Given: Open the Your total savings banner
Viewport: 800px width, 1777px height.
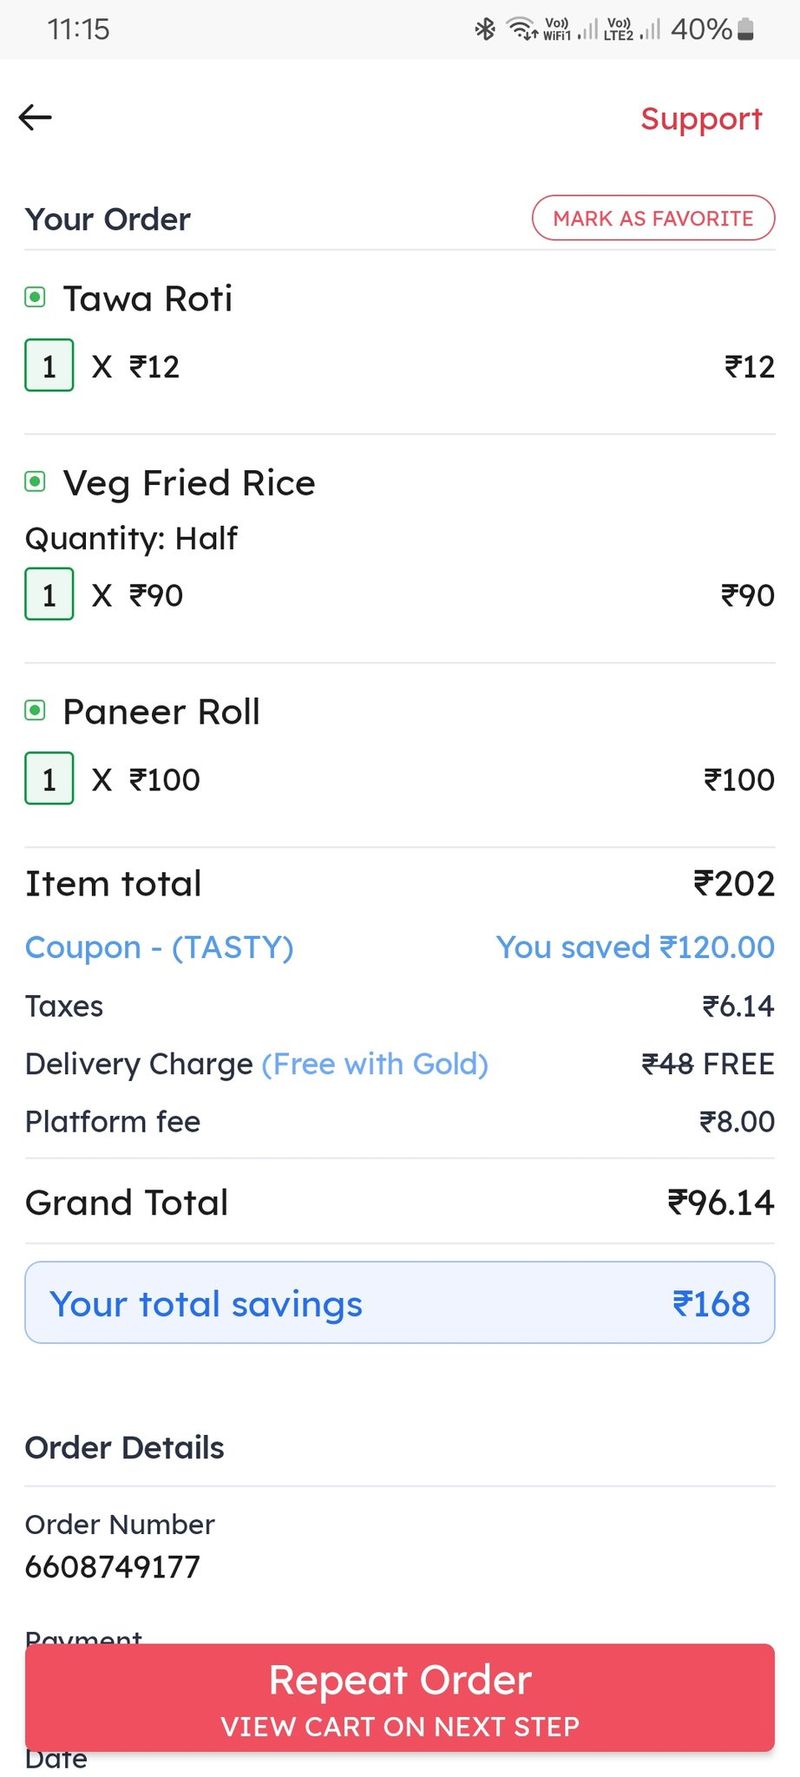Looking at the screenshot, I should pyautogui.click(x=400, y=1303).
